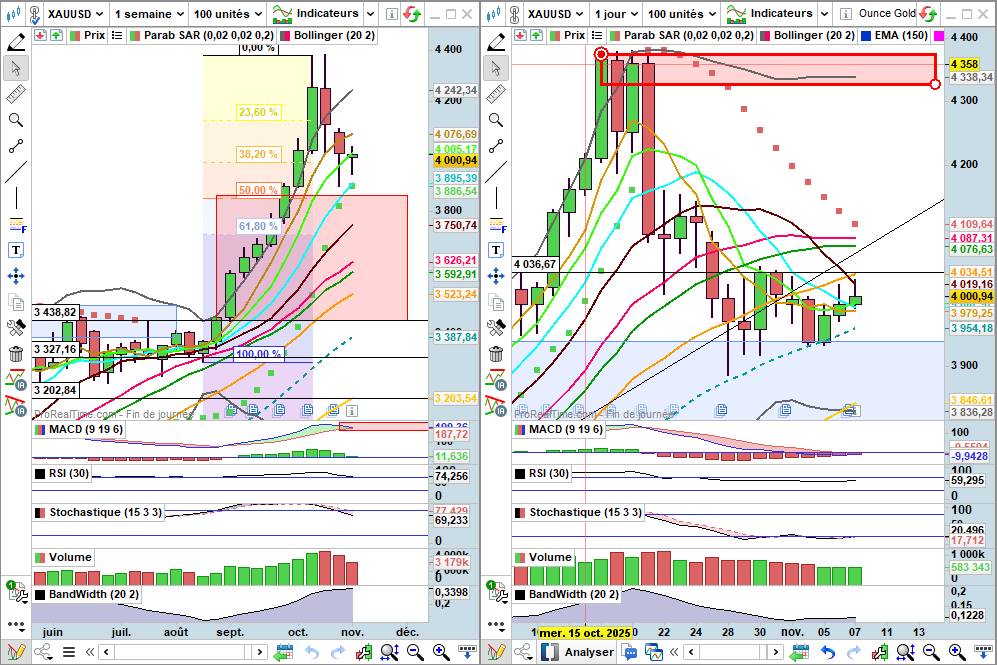997x665 pixels.
Task: Activate the text annotation tool in daily chart
Action: point(495,250)
